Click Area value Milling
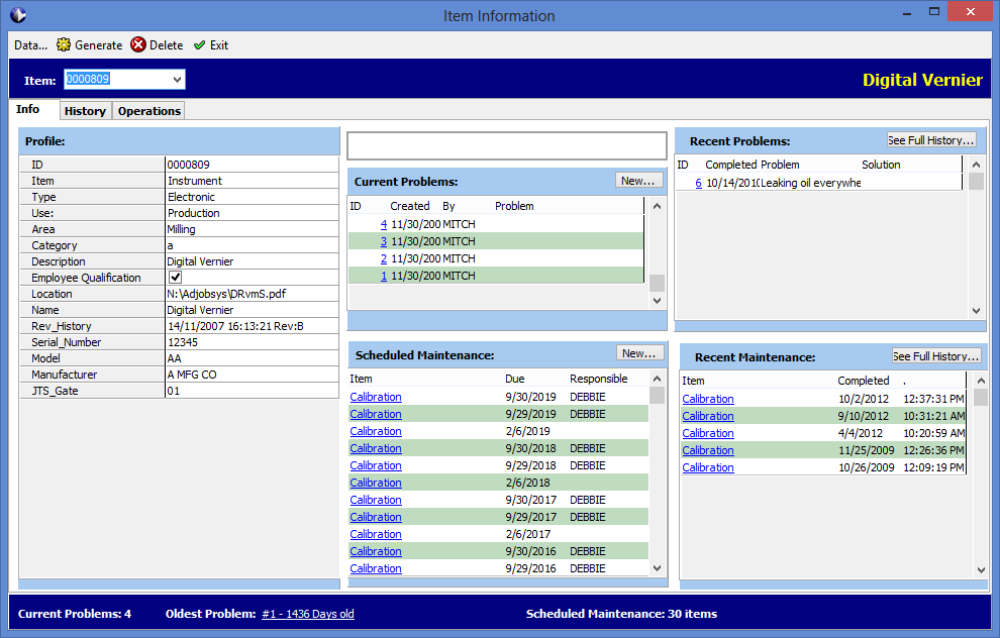Image resolution: width=1000 pixels, height=638 pixels. (x=252, y=229)
